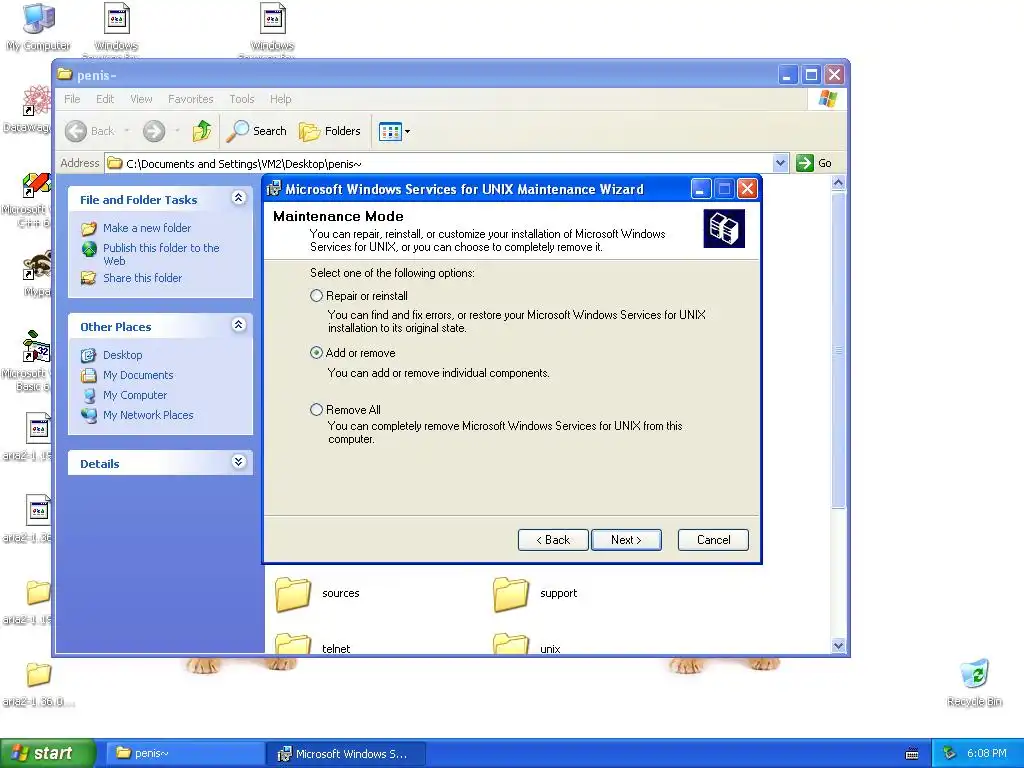Click the tray keyboard icon
Image resolution: width=1024 pixels, height=768 pixels.
click(912, 754)
